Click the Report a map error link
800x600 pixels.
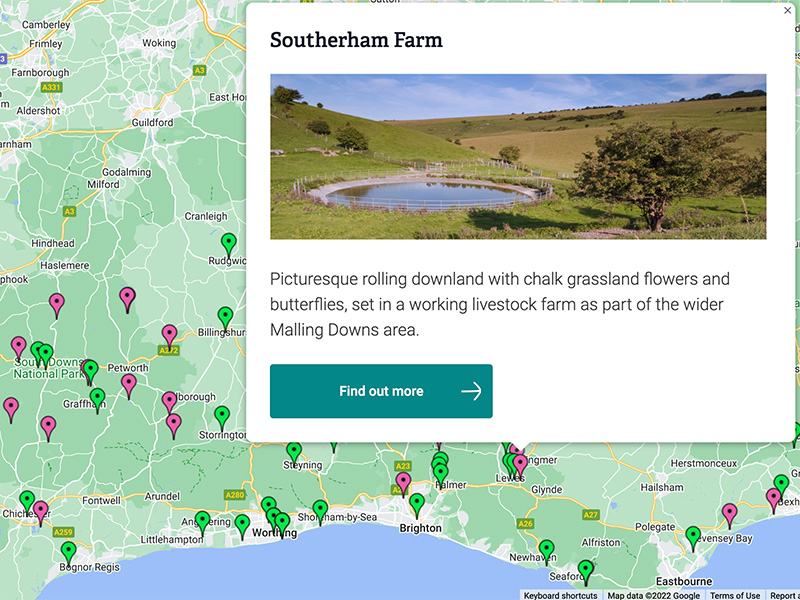(x=783, y=595)
